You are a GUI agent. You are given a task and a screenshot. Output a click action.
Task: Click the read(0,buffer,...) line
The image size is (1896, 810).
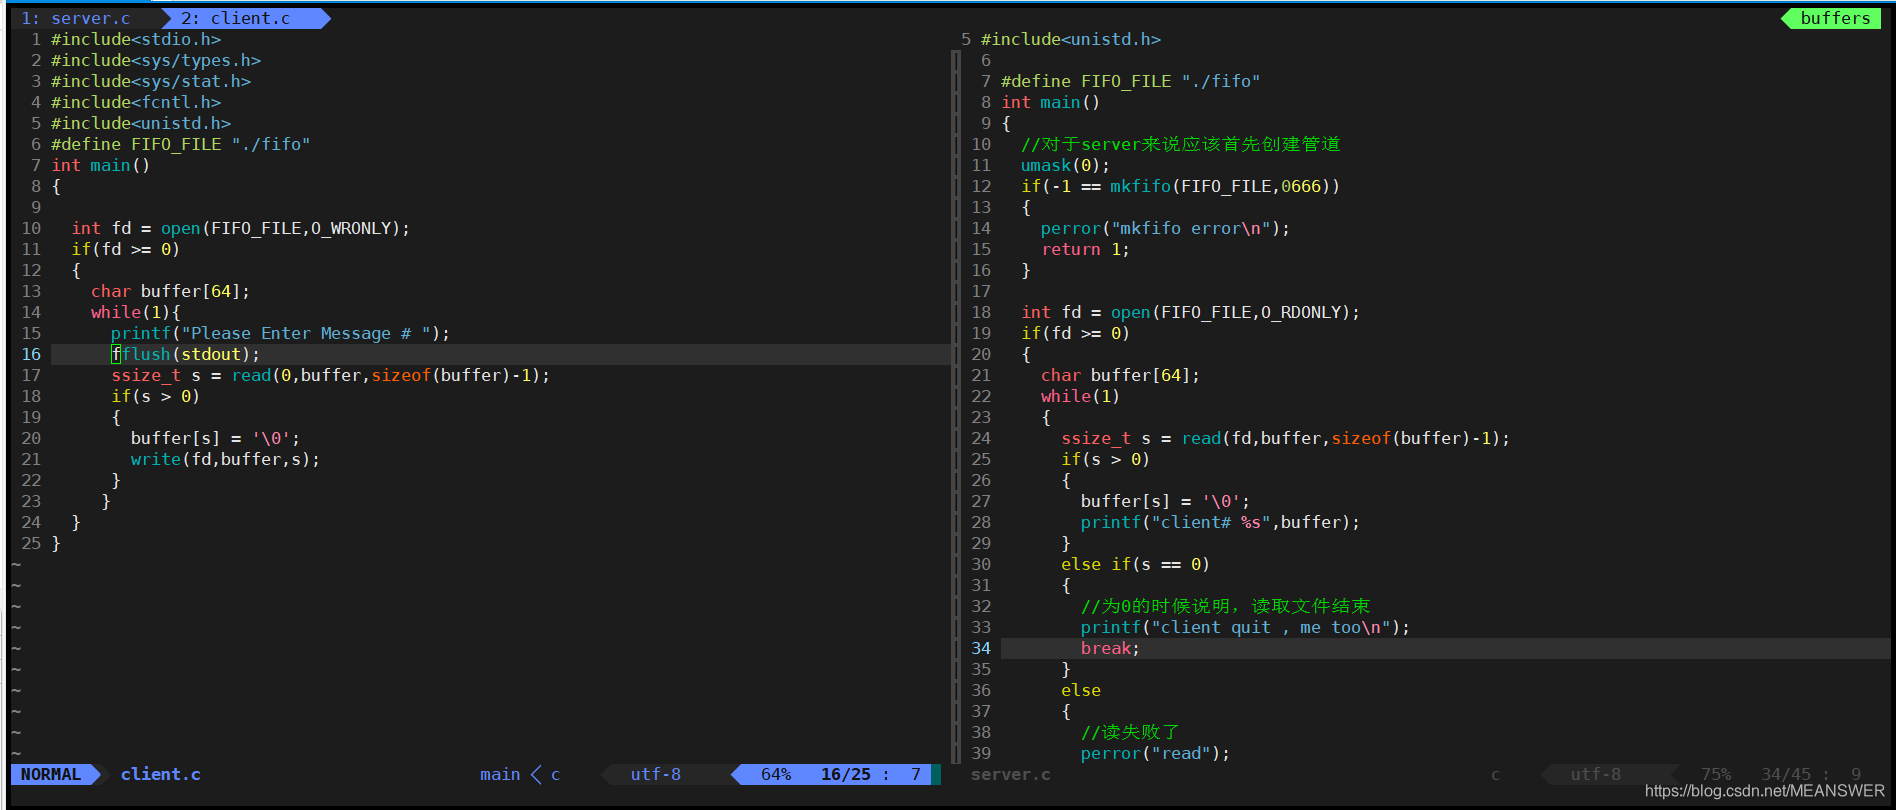tap(330, 375)
